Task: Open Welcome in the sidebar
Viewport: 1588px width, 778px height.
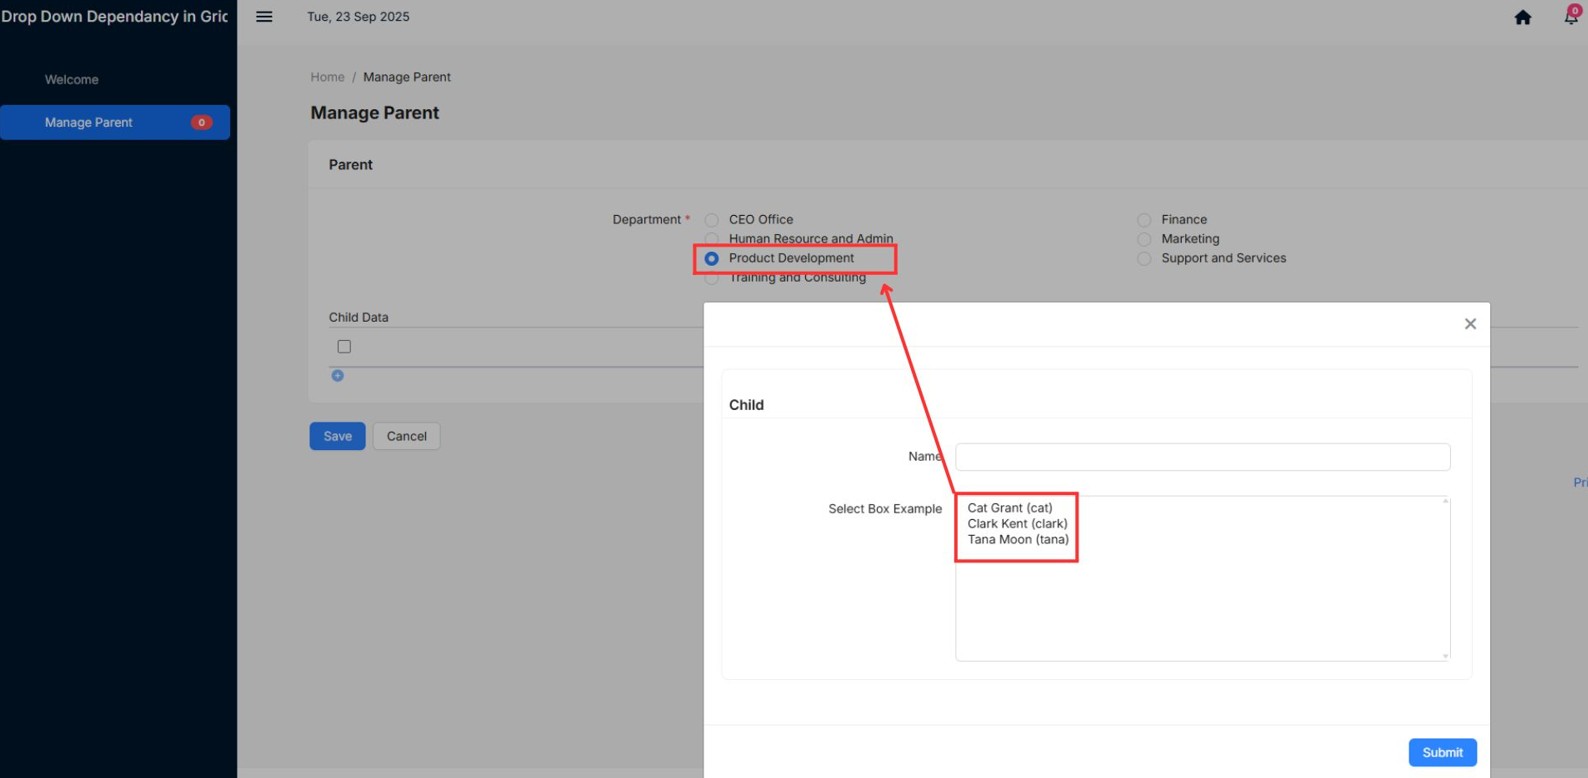Action: pyautogui.click(x=72, y=79)
